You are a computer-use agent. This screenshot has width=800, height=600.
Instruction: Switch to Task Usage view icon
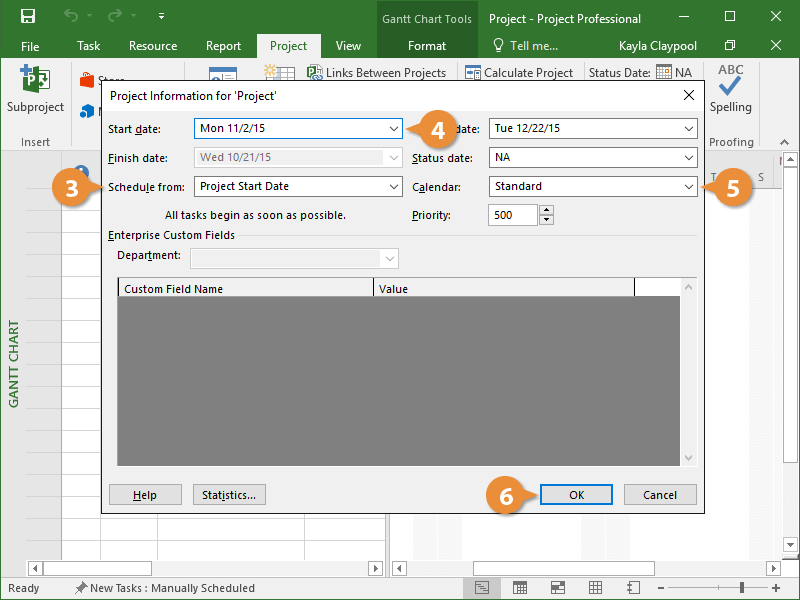[x=520, y=588]
